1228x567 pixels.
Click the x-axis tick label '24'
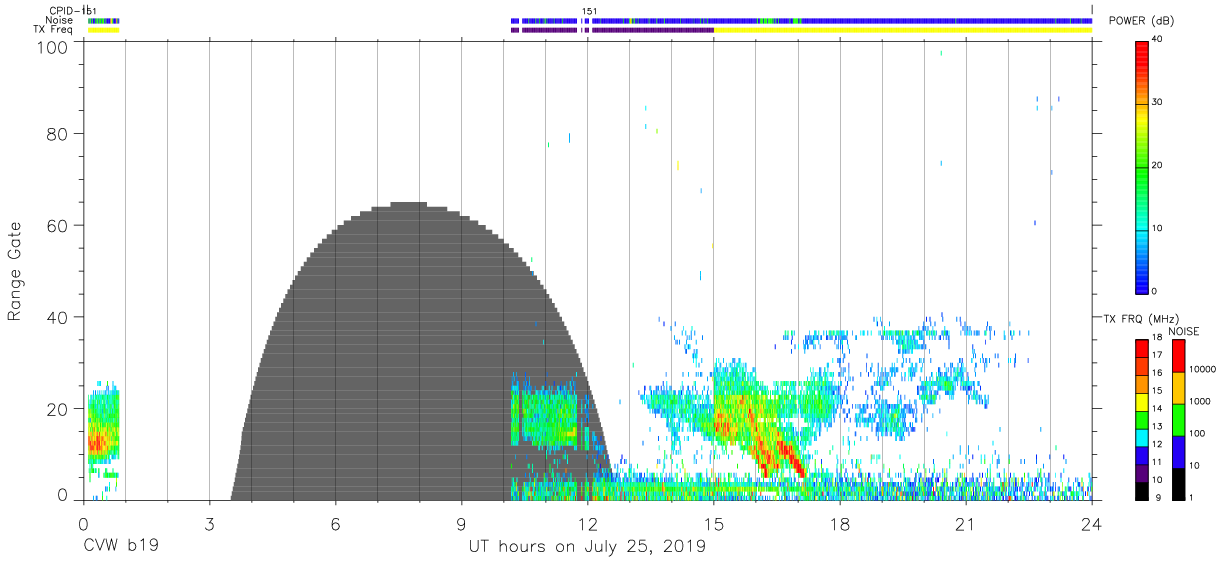(1091, 523)
